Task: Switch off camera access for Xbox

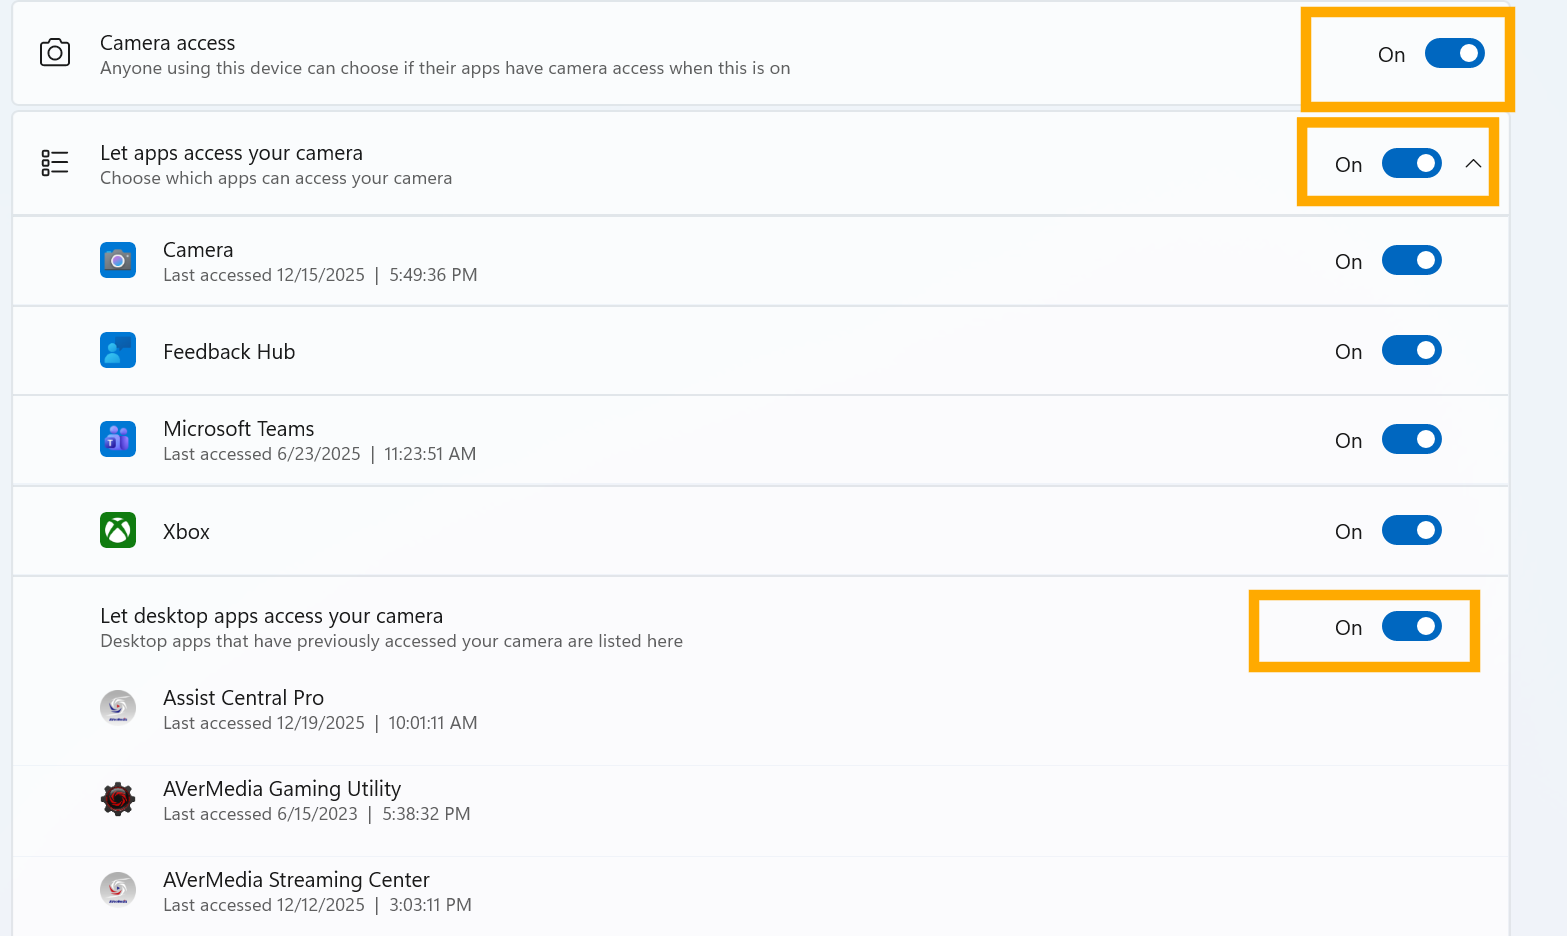Action: (1411, 530)
